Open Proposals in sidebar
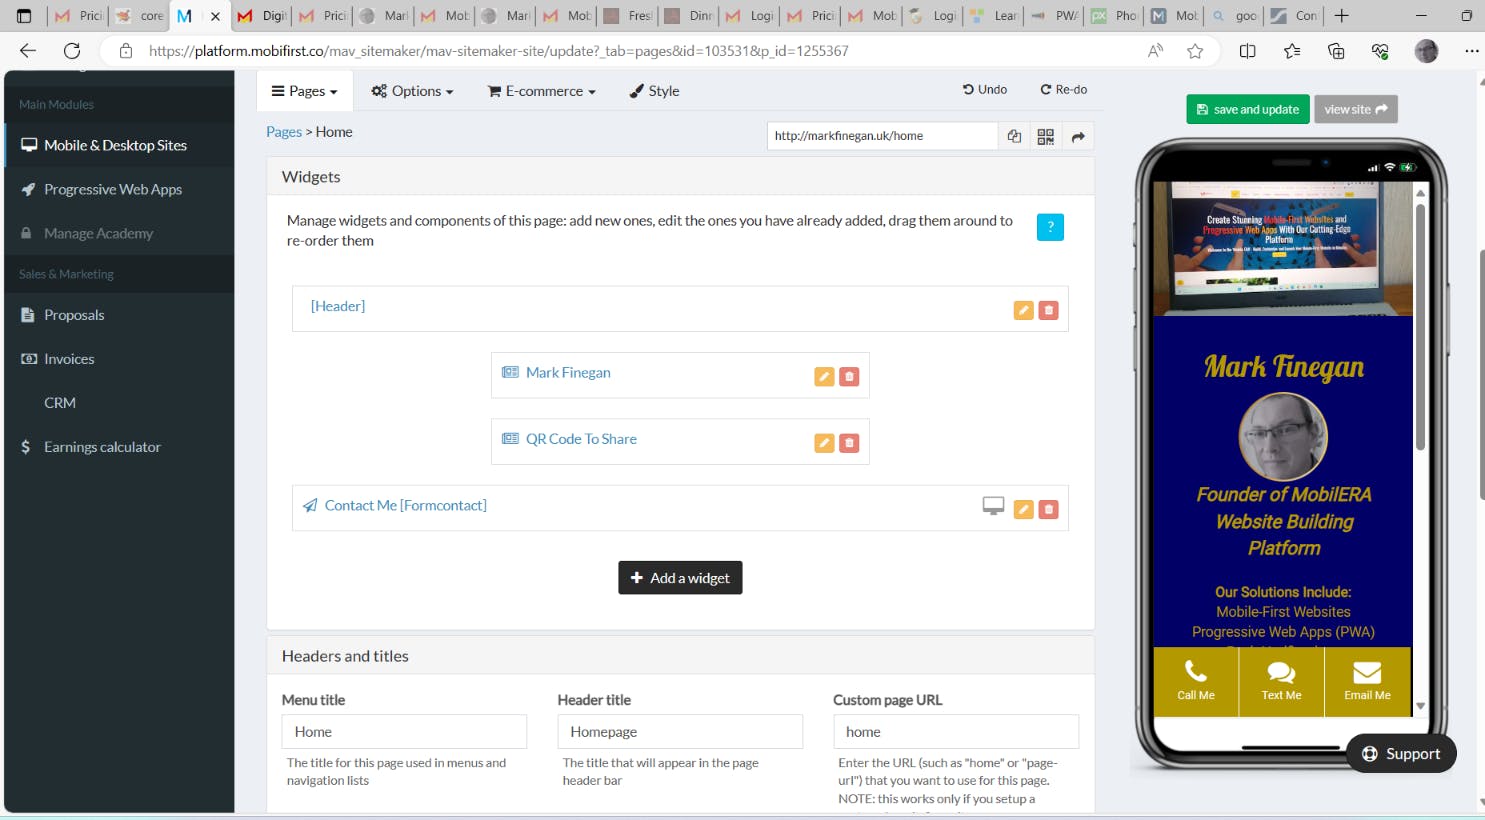 (x=119, y=315)
